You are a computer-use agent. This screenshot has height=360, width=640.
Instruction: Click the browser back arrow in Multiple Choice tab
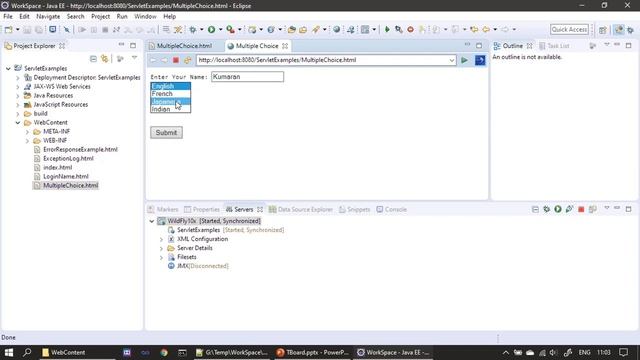point(153,60)
